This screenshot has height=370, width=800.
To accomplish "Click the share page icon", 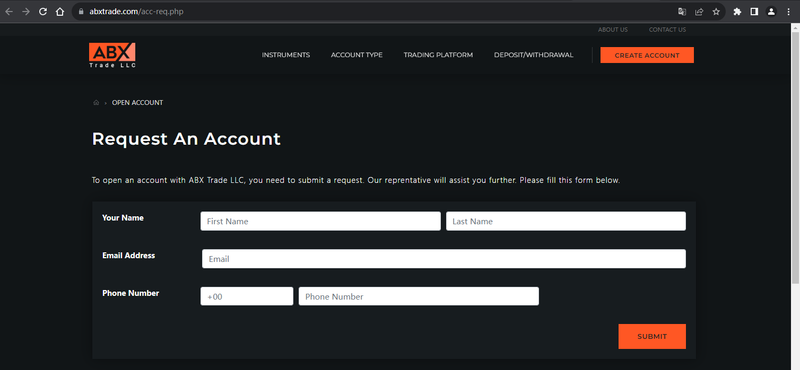I will (699, 12).
